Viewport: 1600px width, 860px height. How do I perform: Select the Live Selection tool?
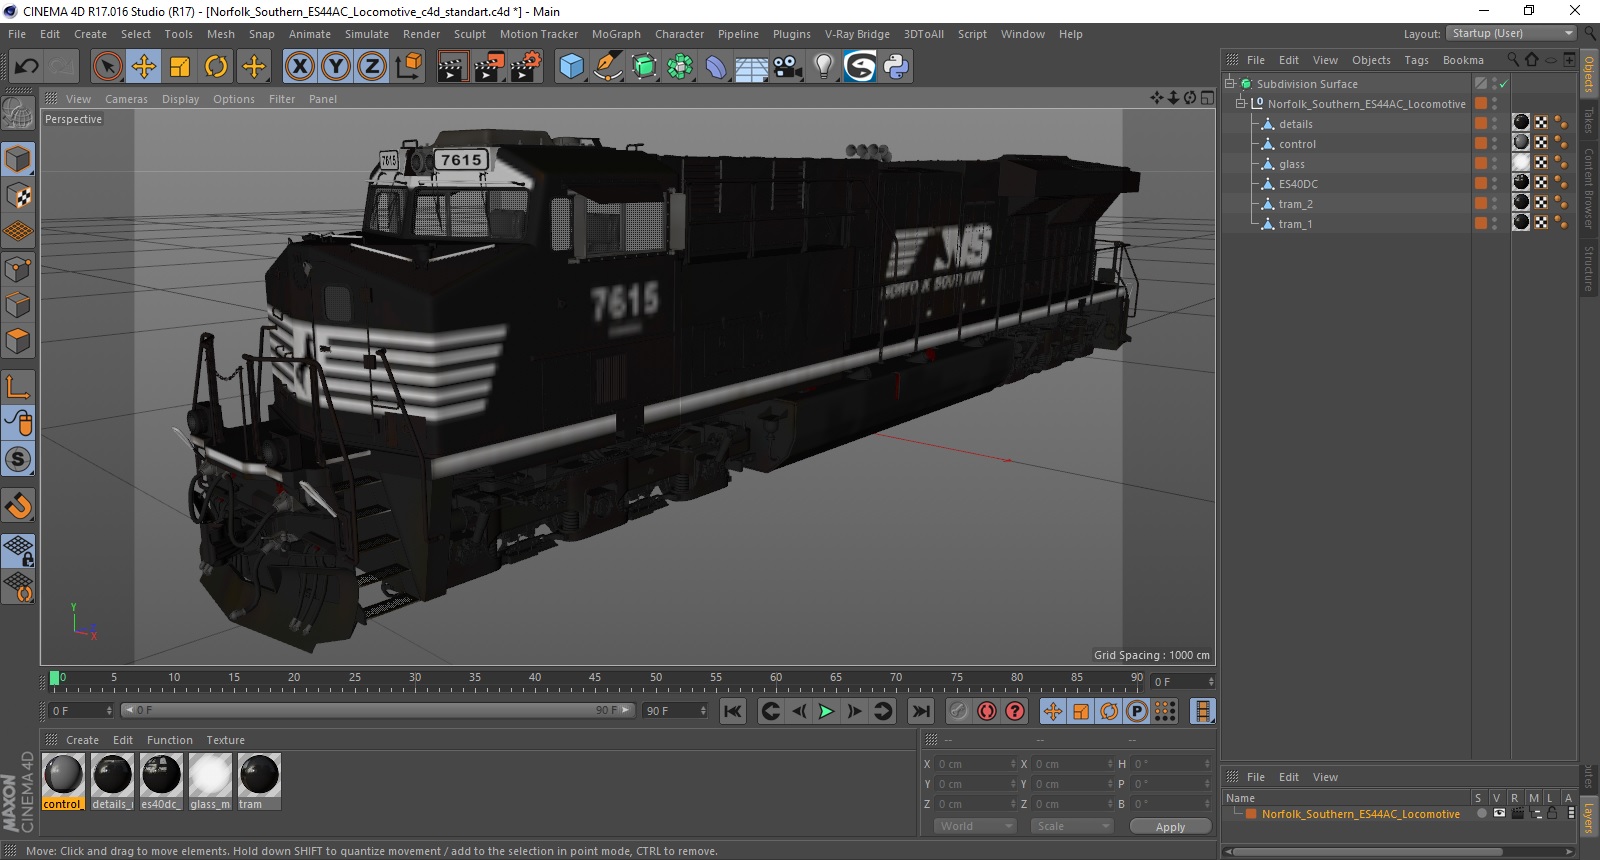tap(107, 67)
